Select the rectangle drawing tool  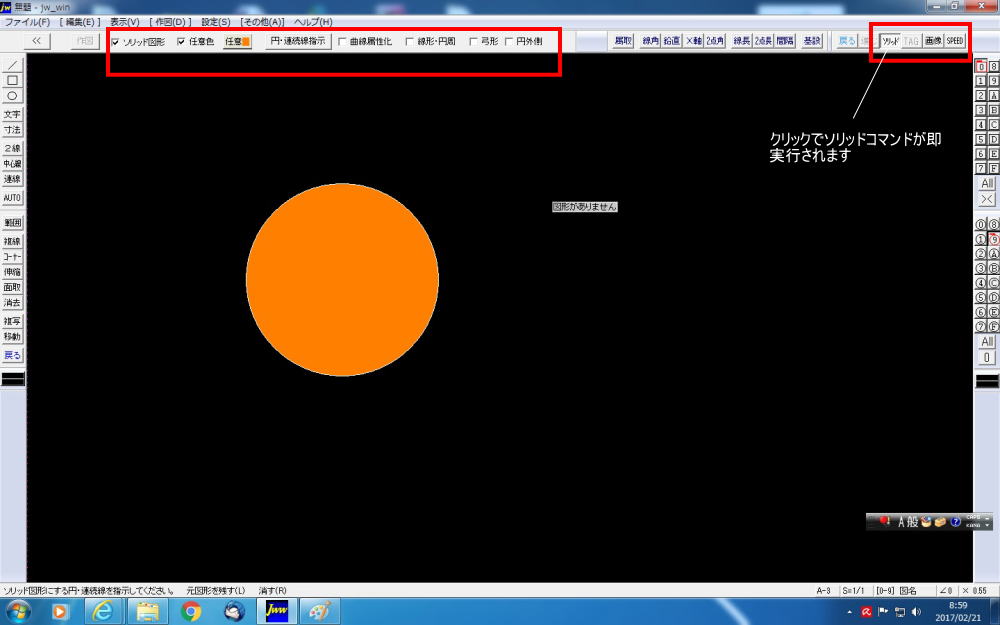12,80
